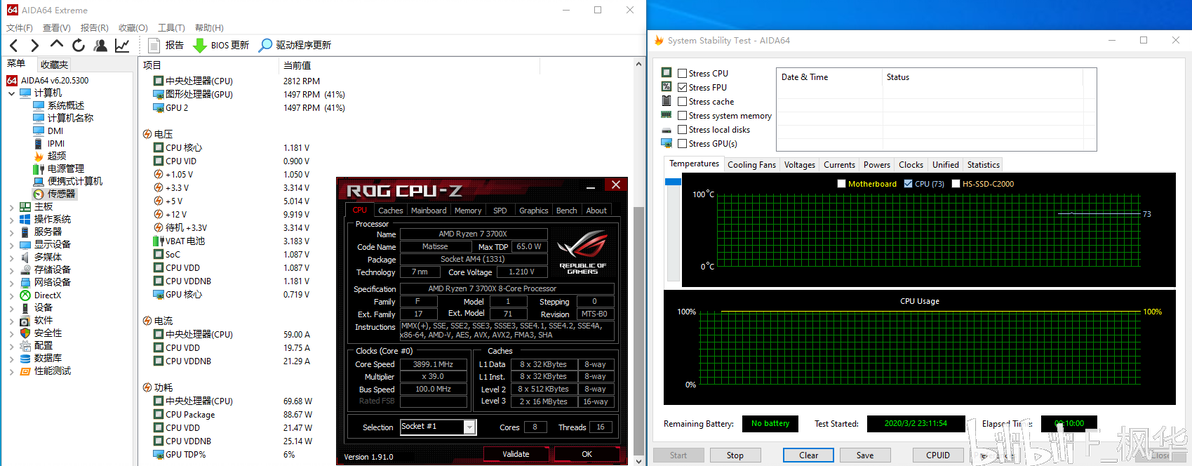Expand the 操作系统 tree node
The image size is (1192, 466).
11,219
